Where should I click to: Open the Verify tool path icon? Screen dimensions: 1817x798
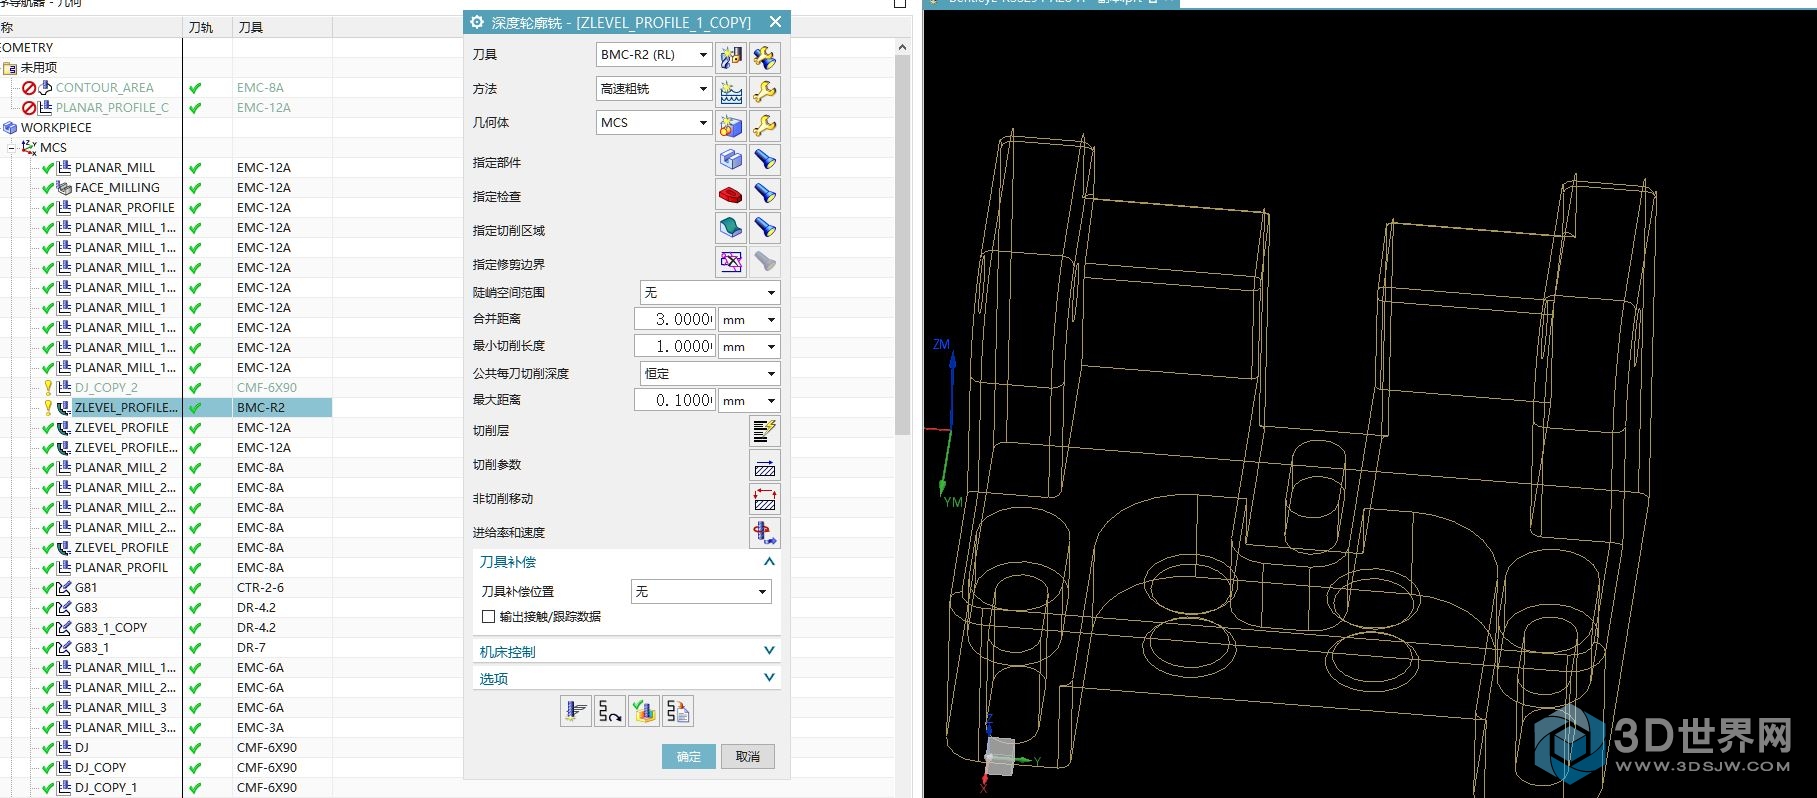(644, 711)
